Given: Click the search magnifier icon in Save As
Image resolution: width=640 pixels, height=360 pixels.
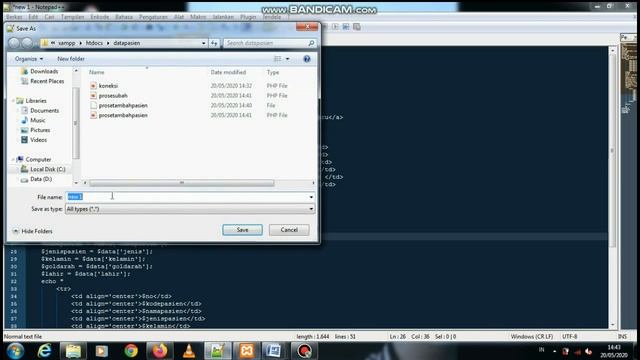Looking at the screenshot, I should [x=311, y=43].
